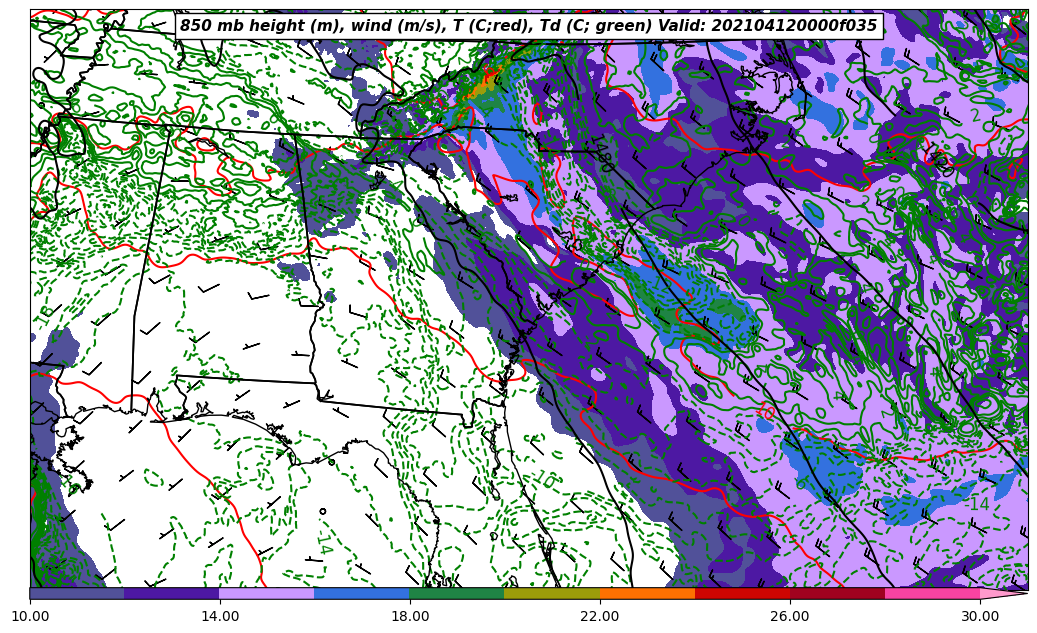Click the pink 28–30 colorbar segment
This screenshot has width=1037, height=633.
click(x=932, y=593)
